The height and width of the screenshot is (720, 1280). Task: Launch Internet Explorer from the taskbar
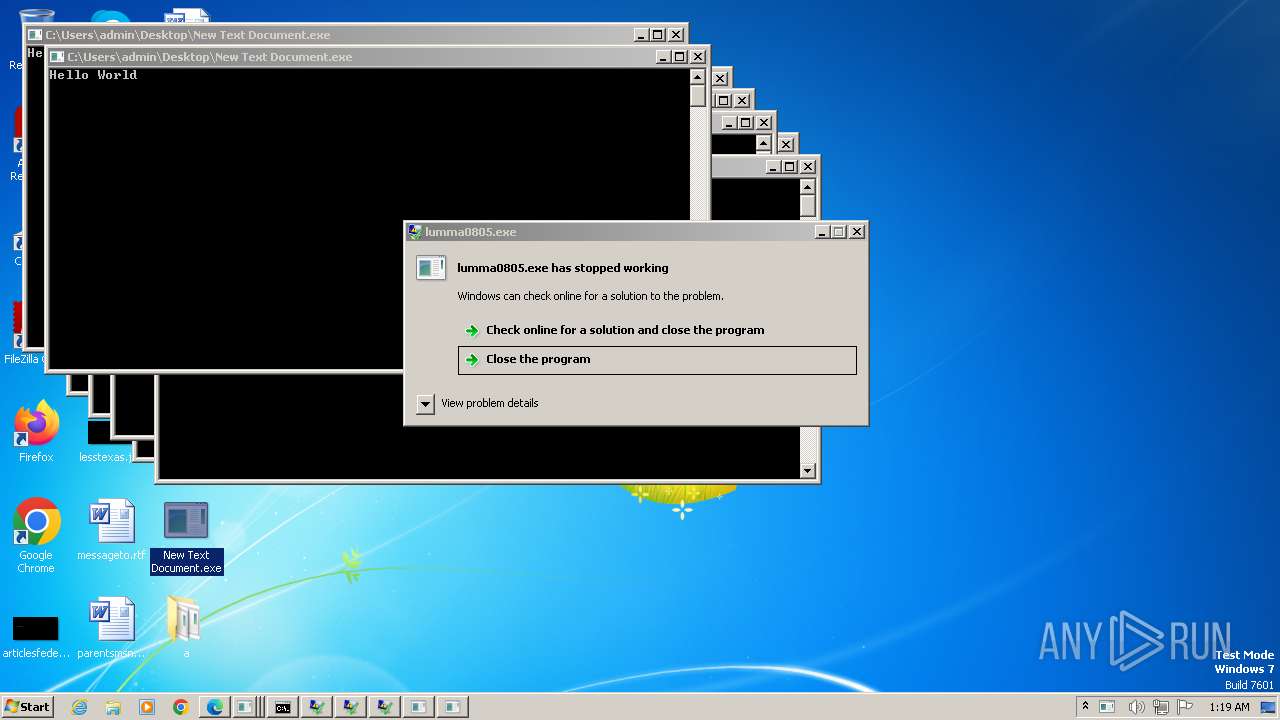point(79,707)
